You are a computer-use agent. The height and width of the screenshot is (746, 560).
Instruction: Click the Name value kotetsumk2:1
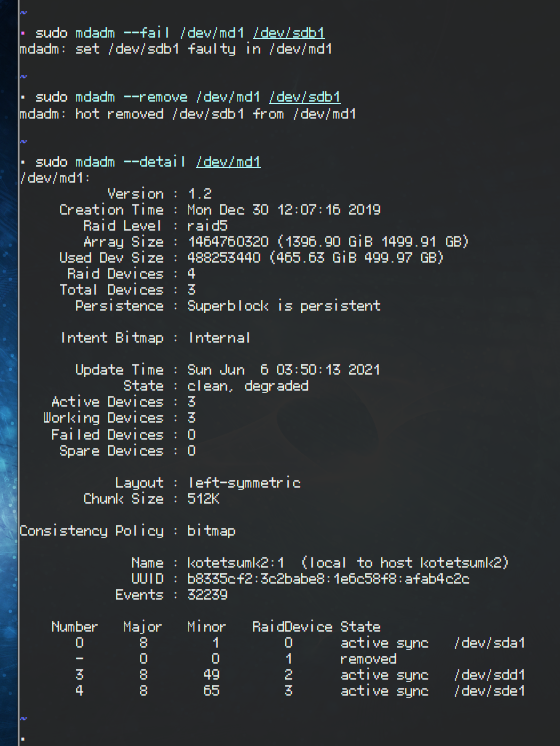point(236,563)
